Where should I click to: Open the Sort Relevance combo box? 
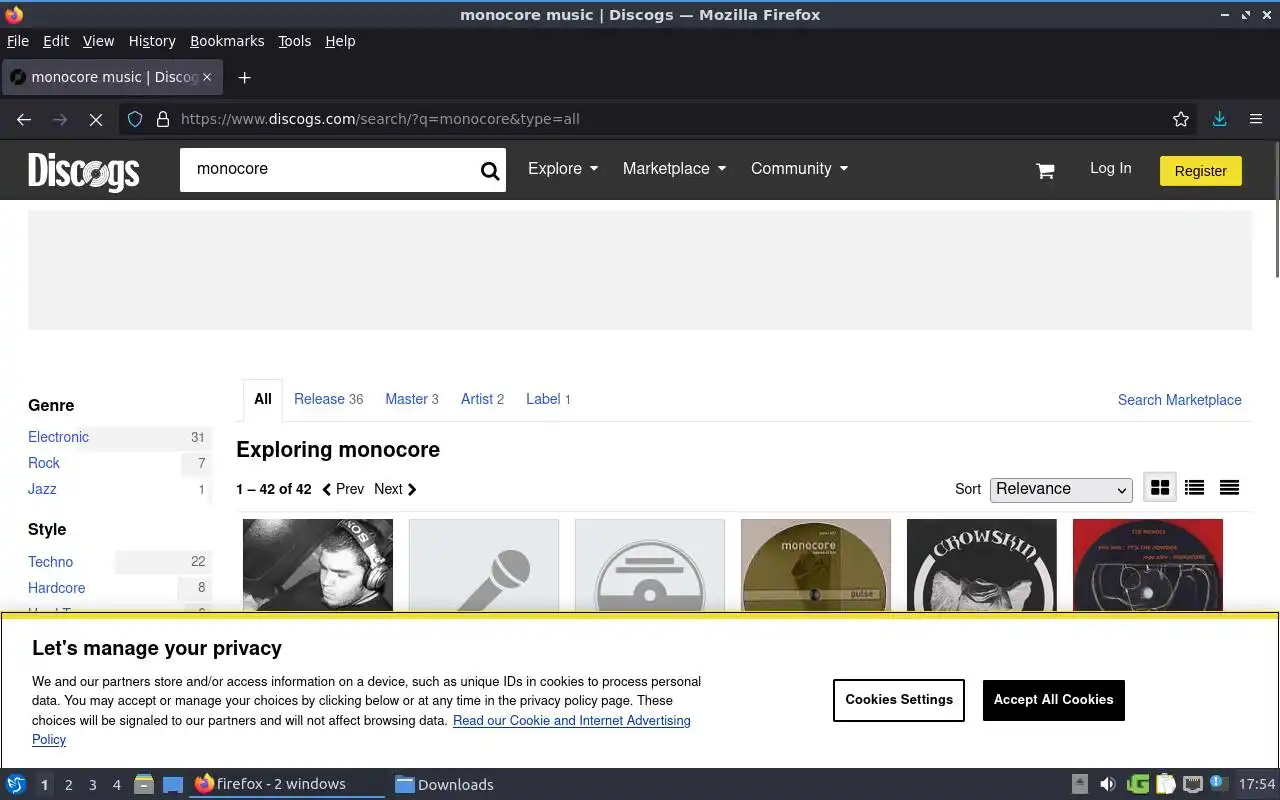pos(1061,489)
